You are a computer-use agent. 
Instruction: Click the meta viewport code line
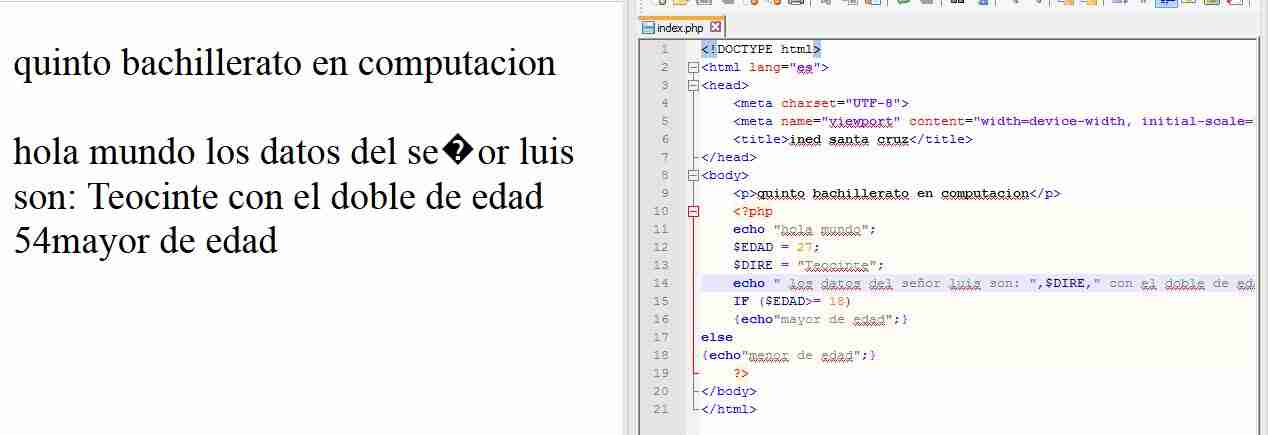(x=994, y=121)
